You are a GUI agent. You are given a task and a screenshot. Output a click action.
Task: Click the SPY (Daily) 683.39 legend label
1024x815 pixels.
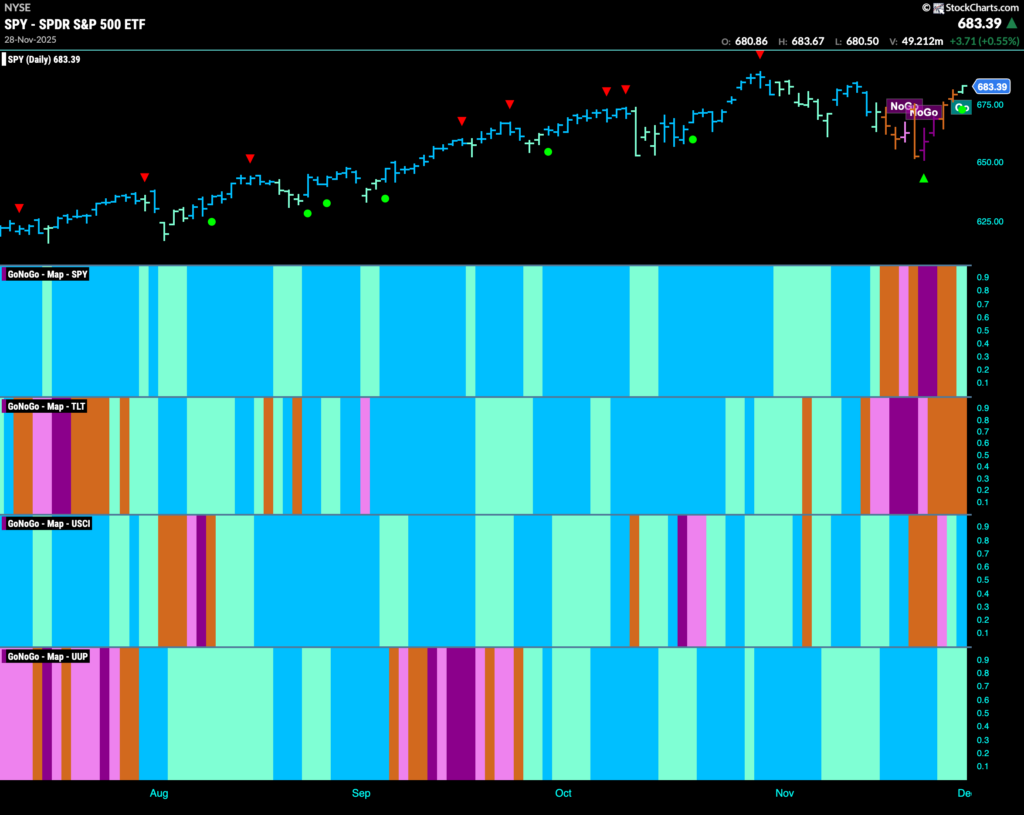44,59
